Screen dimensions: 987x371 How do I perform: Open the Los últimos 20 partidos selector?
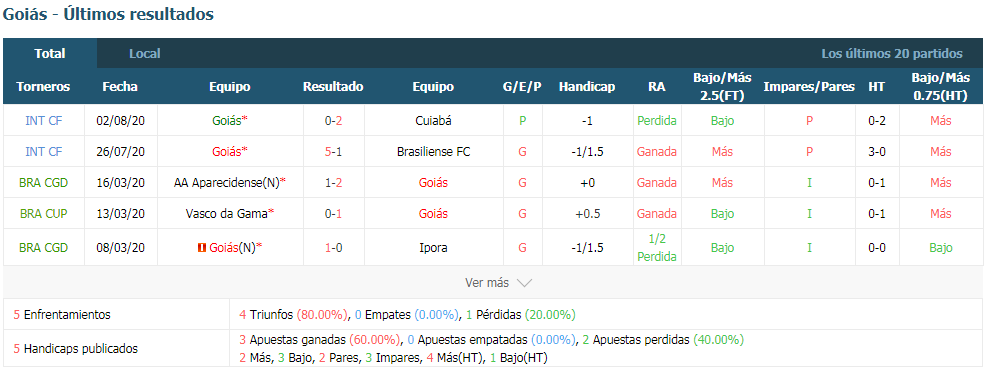coord(891,54)
